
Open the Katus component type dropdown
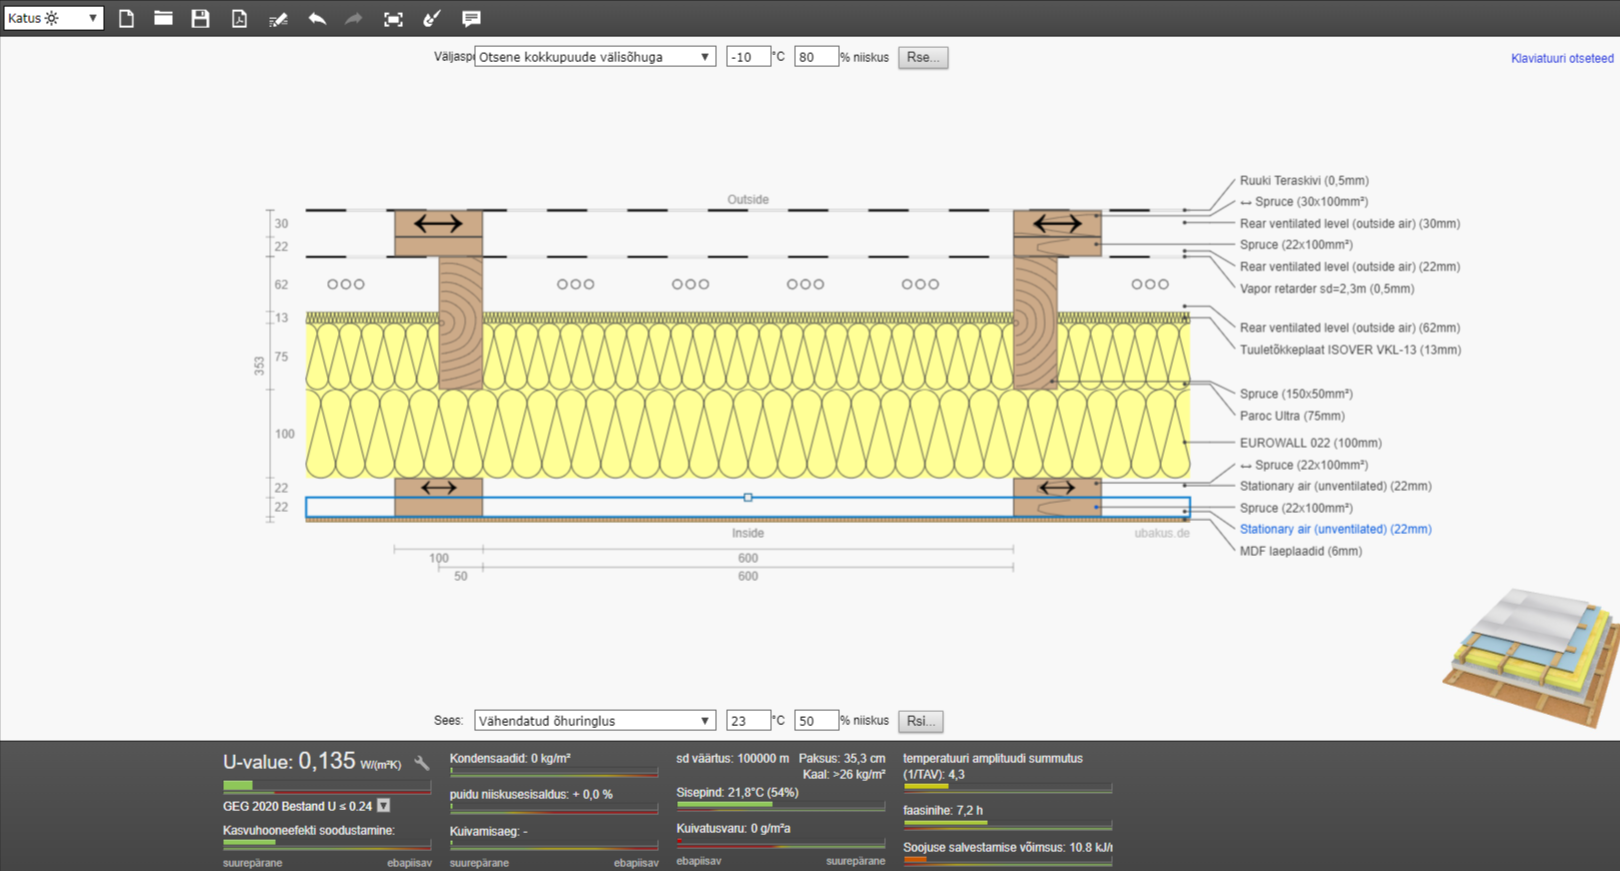click(54, 18)
